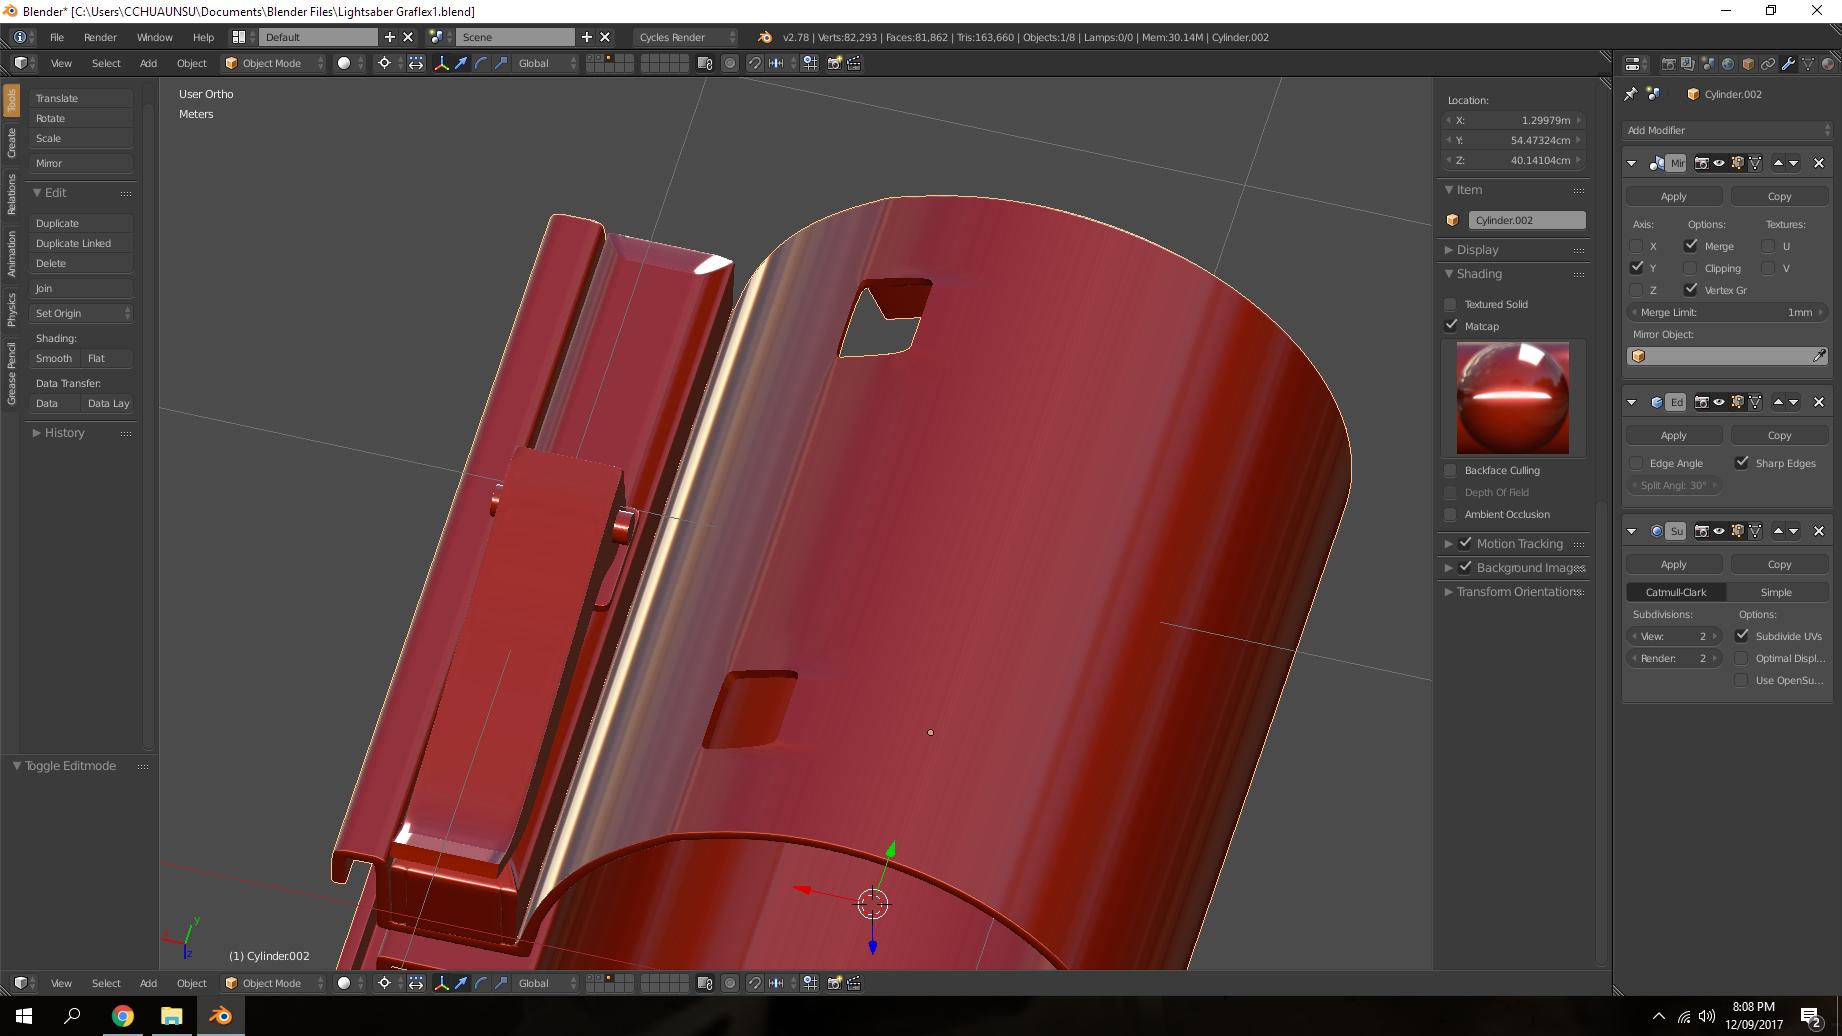This screenshot has height=1036, width=1842.
Task: Open the Object properties tab (orange cube)
Action: pyautogui.click(x=1748, y=63)
